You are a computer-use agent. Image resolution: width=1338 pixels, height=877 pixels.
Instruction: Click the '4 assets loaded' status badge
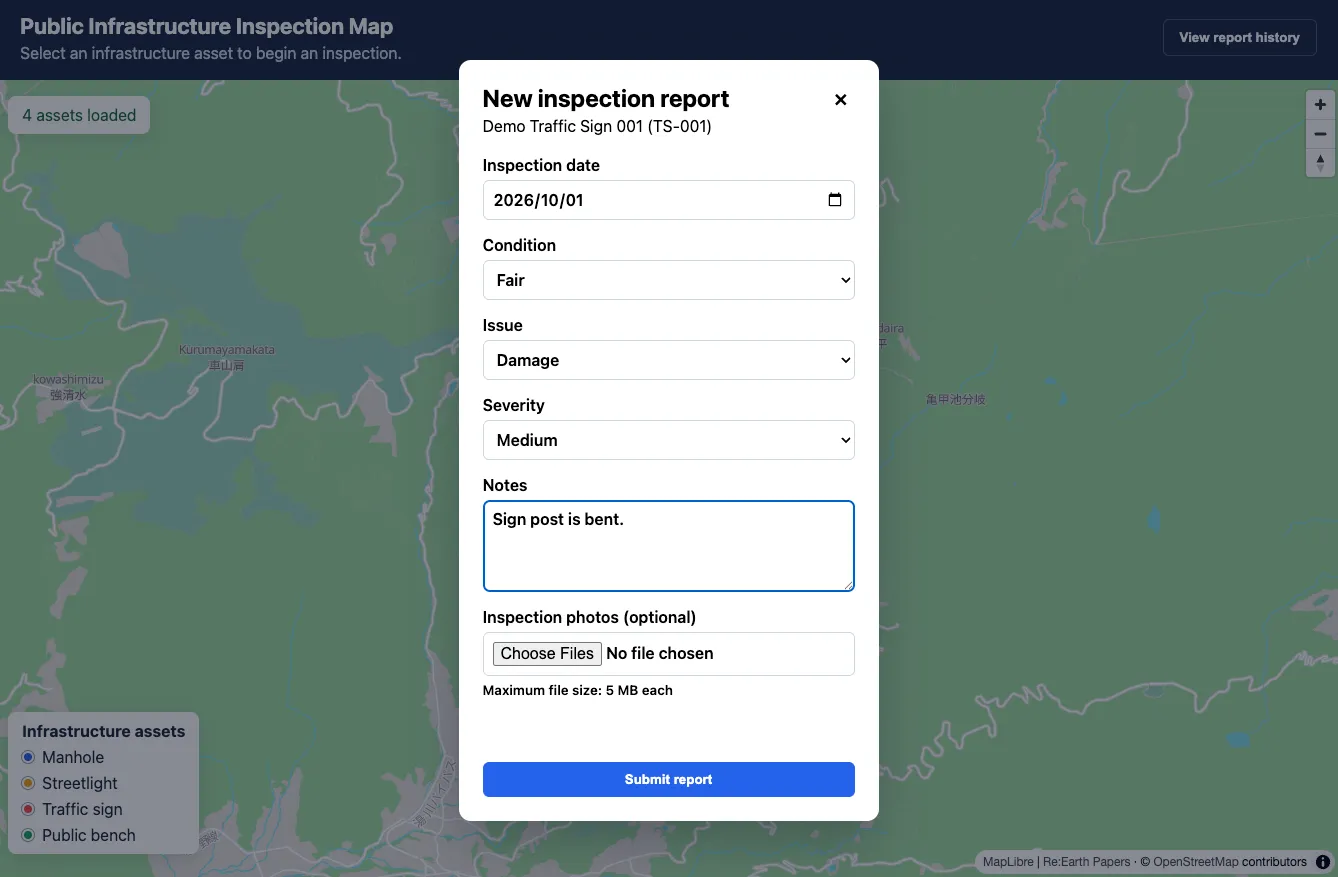pos(79,115)
